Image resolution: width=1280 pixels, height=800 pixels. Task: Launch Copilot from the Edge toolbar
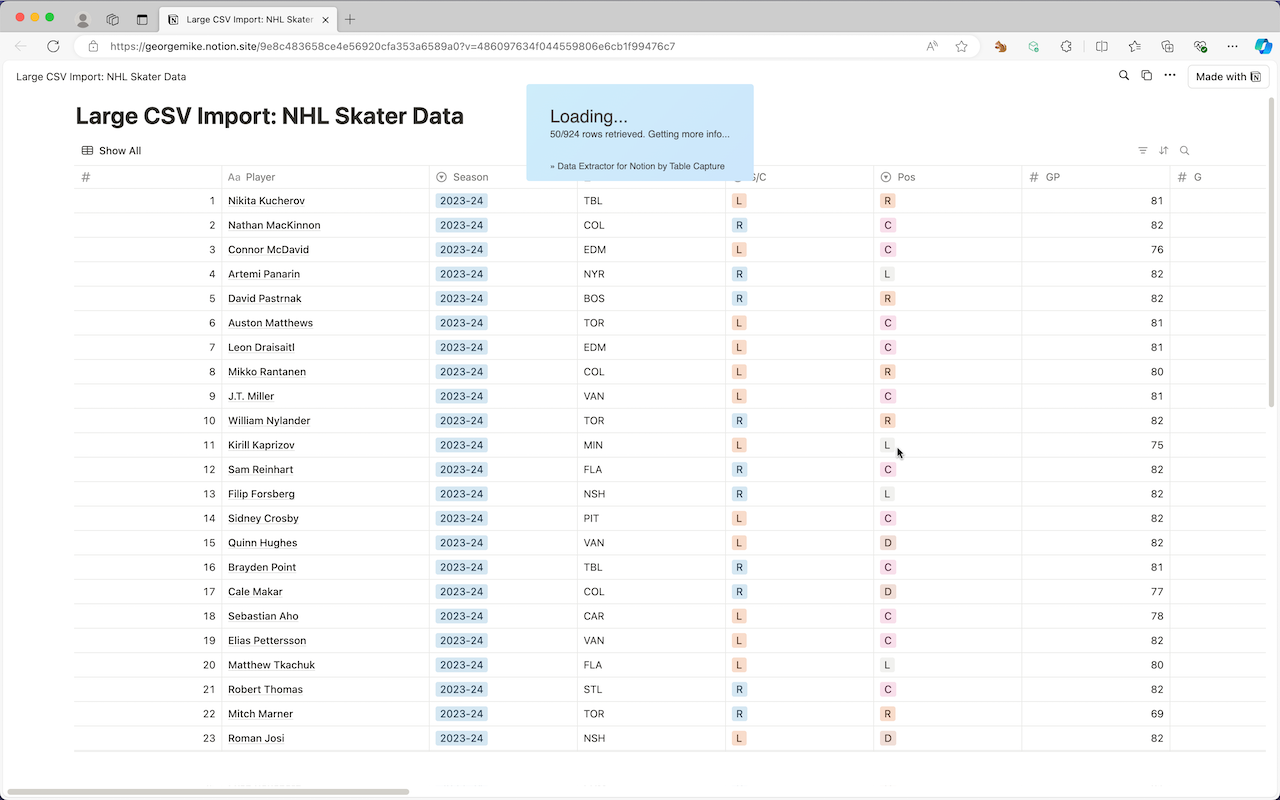1263,46
